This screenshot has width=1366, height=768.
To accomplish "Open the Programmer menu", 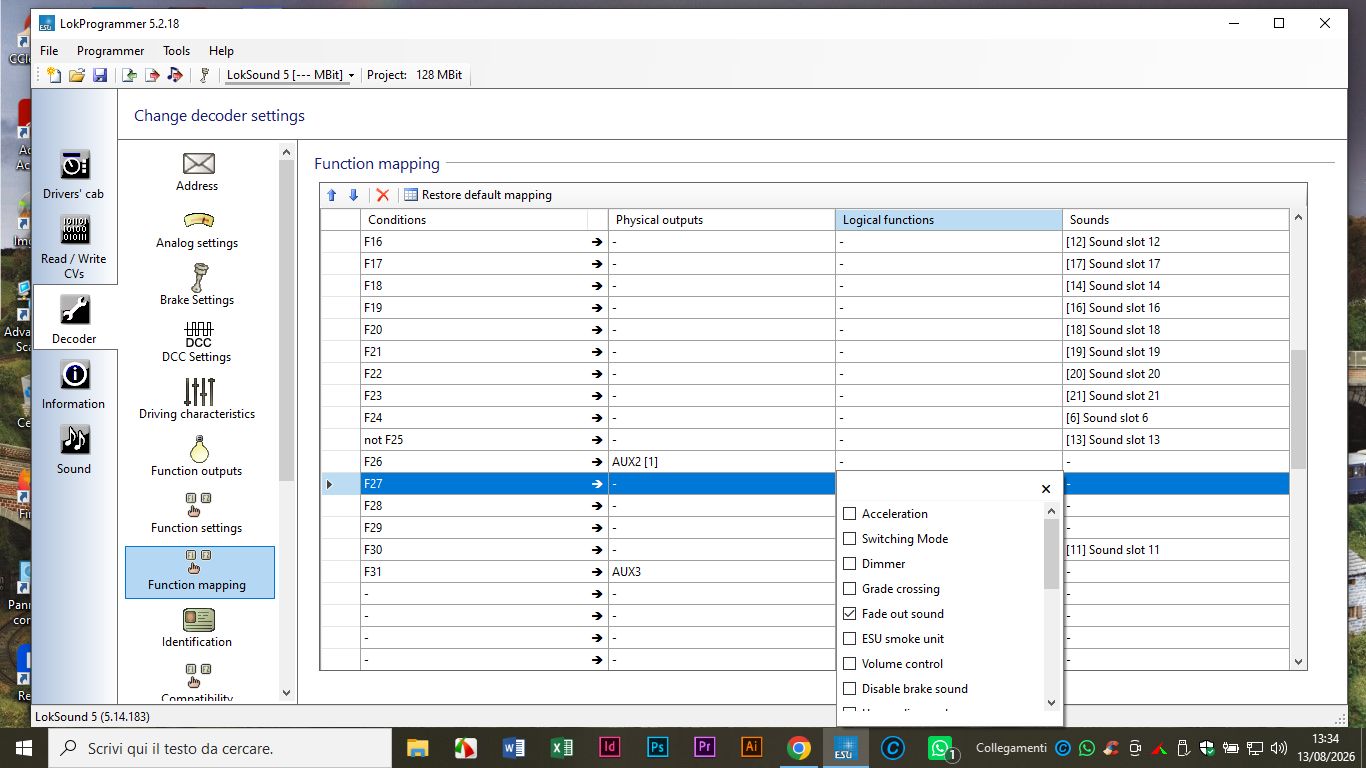I will tap(111, 51).
